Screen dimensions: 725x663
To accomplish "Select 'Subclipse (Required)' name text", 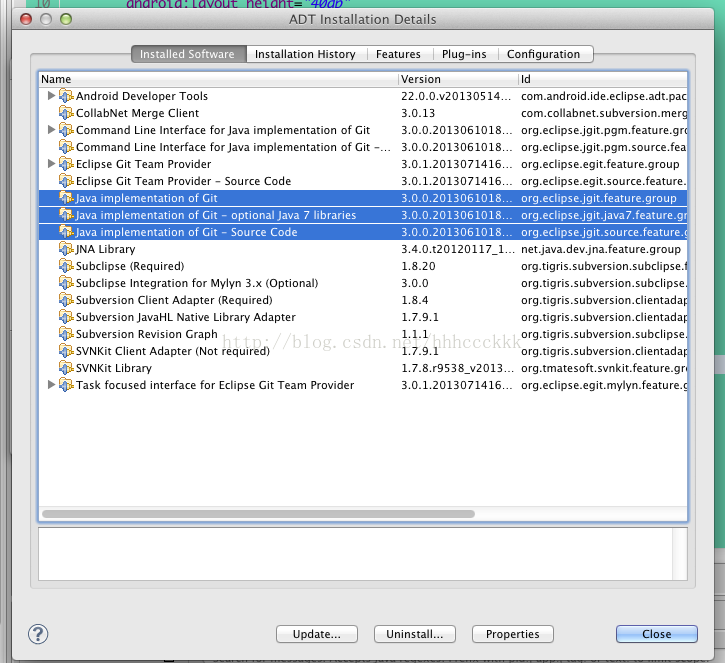I will [x=130, y=266].
